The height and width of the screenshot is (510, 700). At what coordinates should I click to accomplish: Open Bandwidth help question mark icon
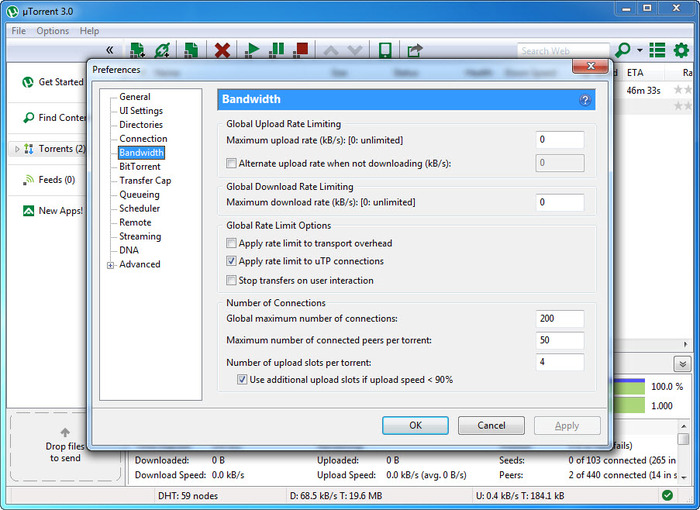(x=585, y=100)
